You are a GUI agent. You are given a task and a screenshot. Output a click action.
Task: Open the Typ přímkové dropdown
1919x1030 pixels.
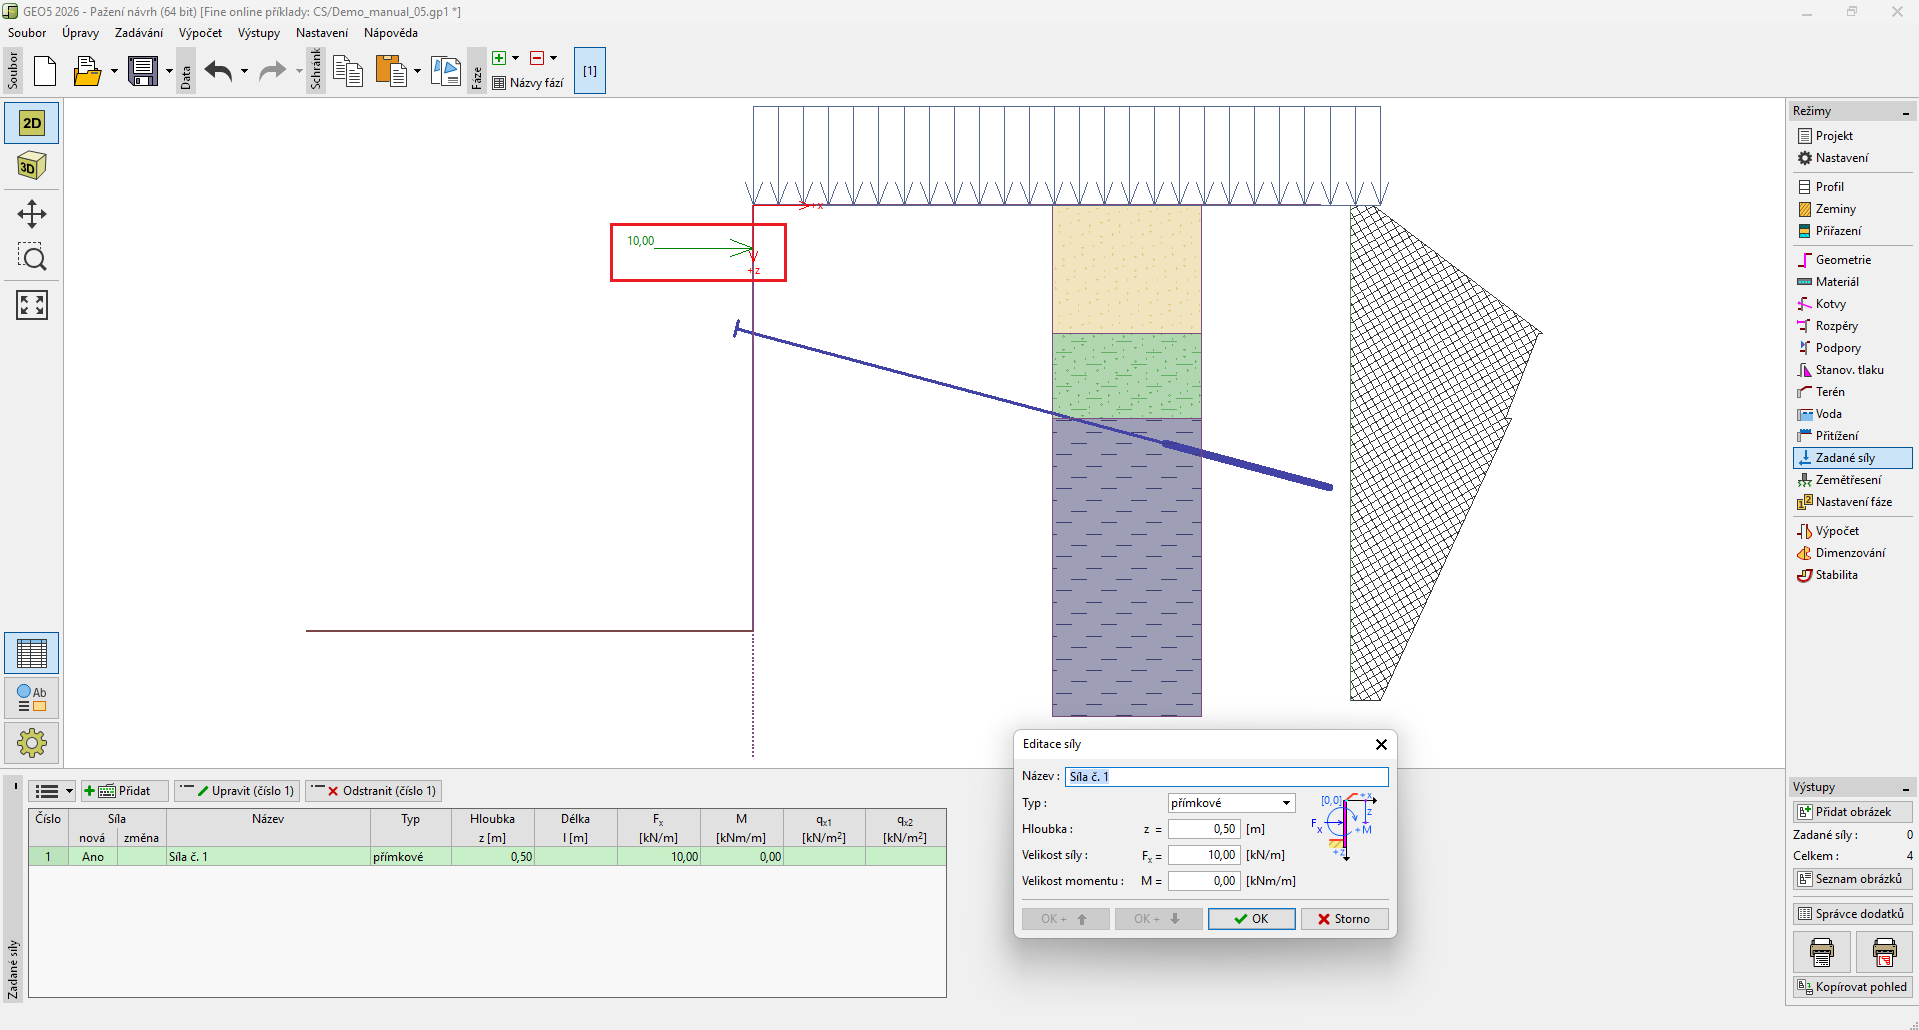pos(1231,803)
